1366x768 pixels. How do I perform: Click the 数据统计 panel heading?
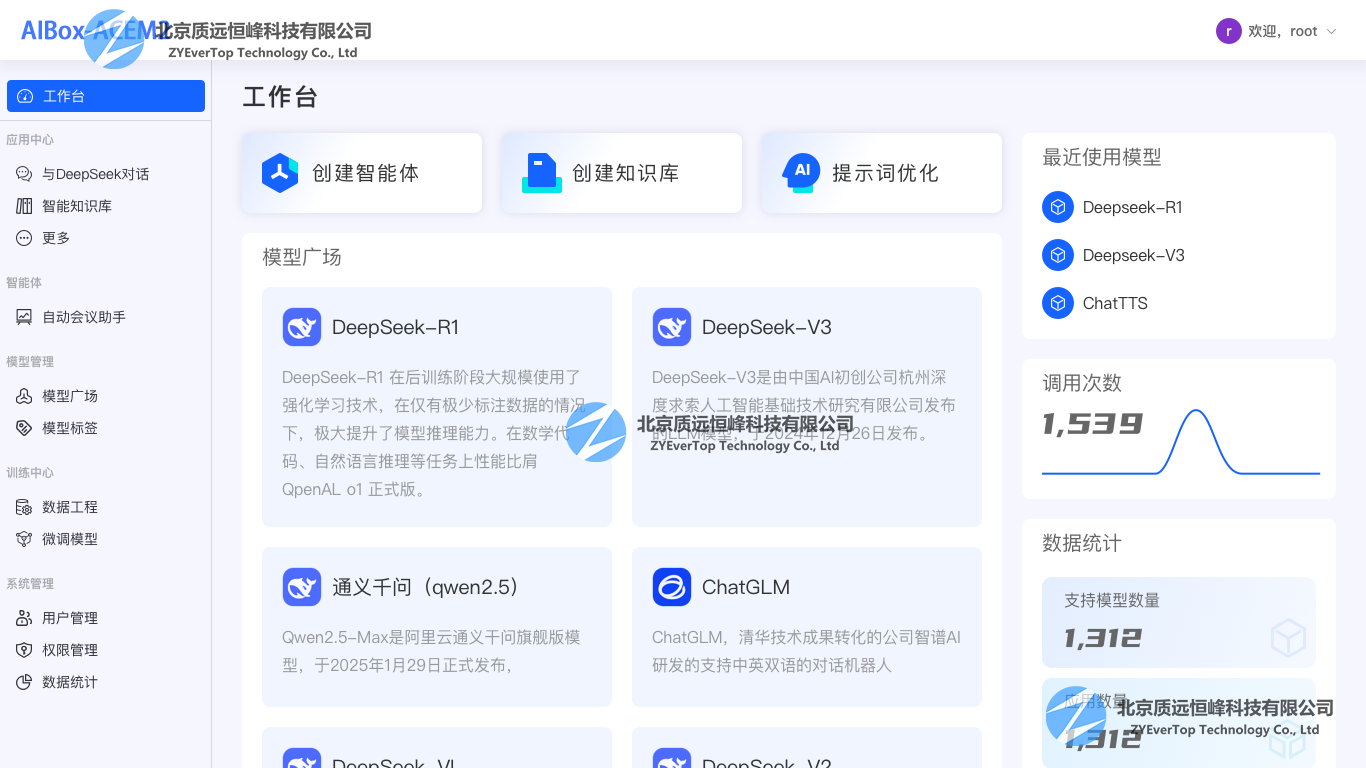pyautogui.click(x=1082, y=543)
